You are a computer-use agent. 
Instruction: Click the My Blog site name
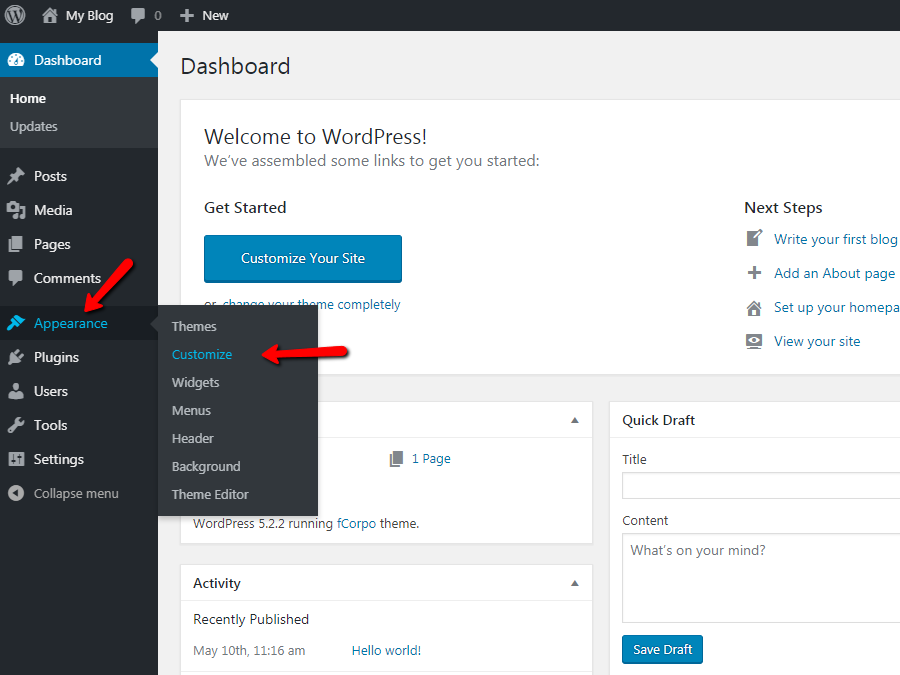(90, 15)
